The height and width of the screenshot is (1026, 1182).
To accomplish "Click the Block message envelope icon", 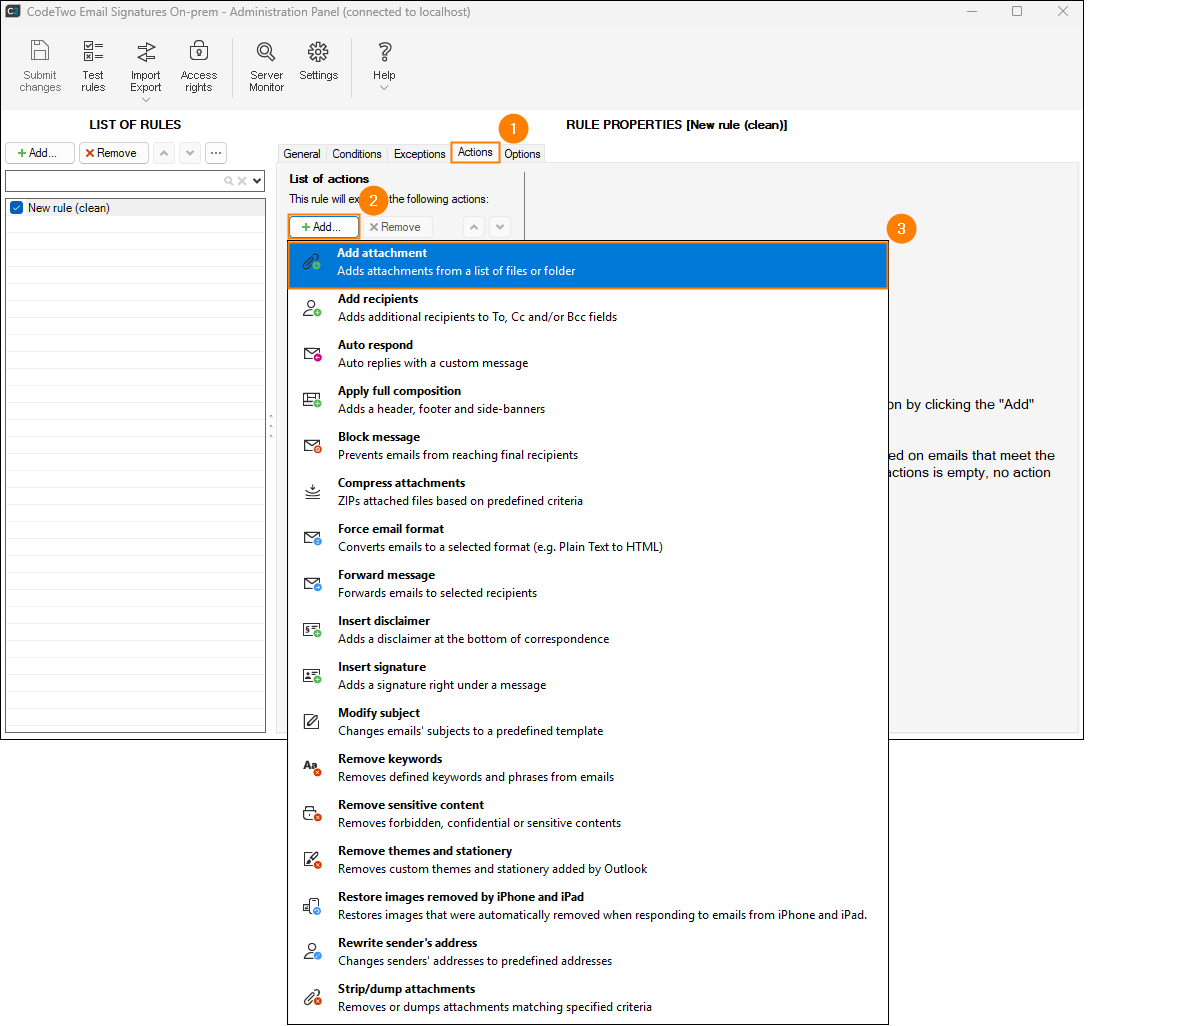I will pos(312,446).
